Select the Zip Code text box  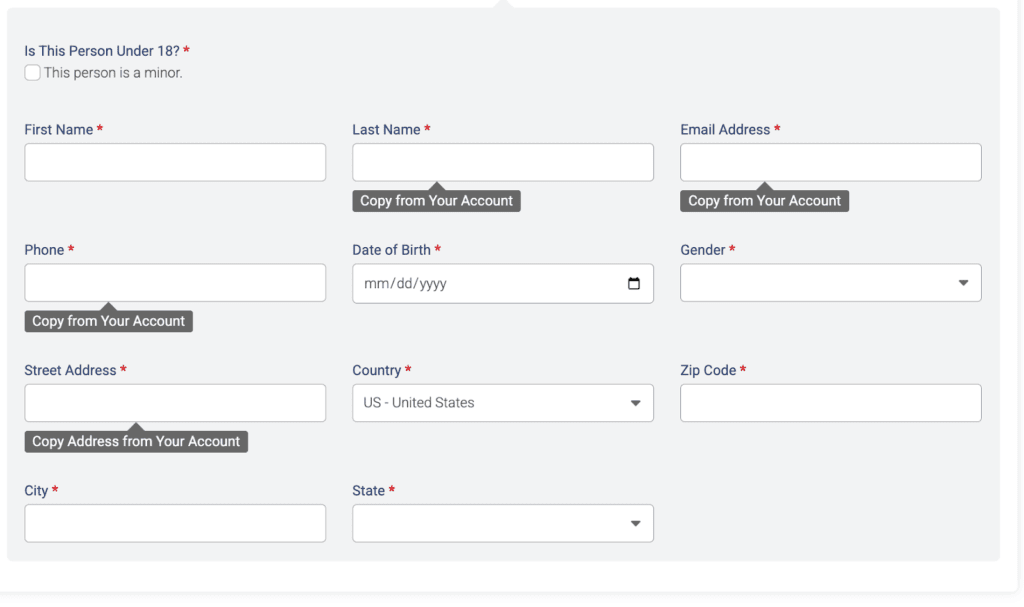pyautogui.click(x=830, y=403)
